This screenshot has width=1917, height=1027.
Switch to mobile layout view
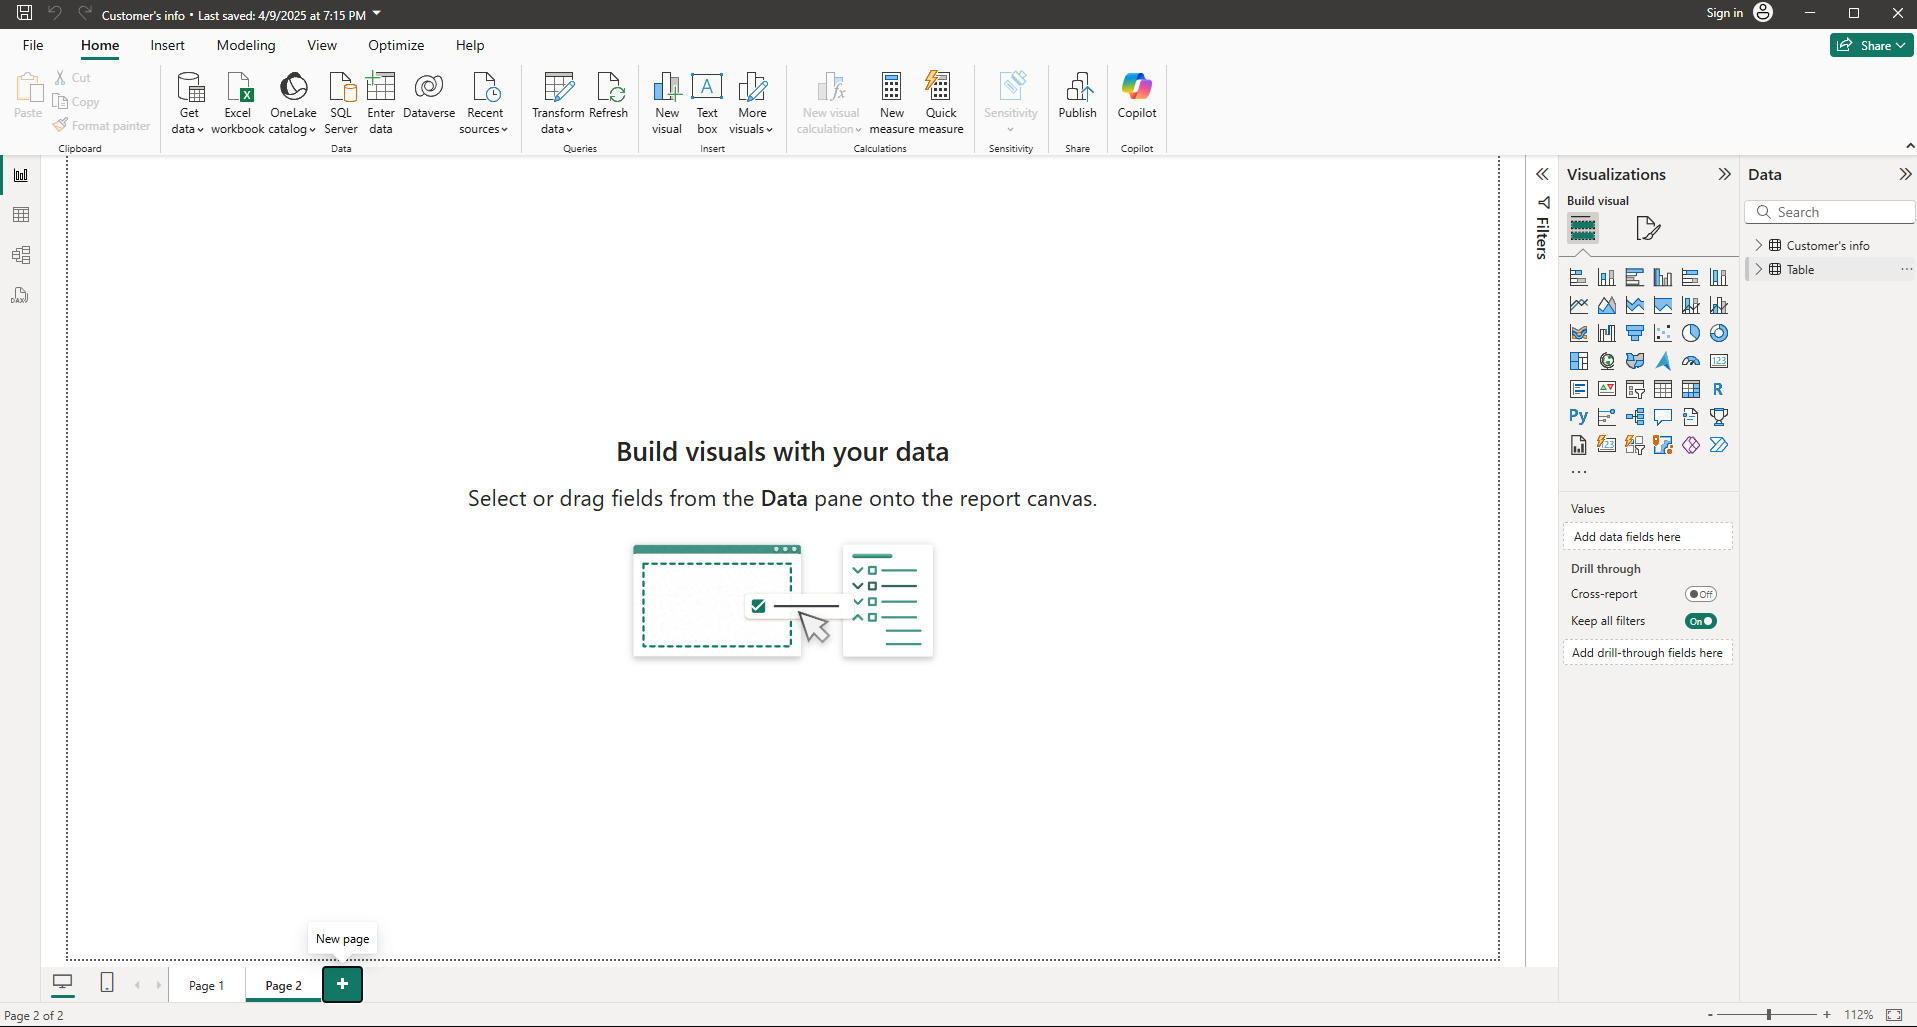[x=107, y=983]
